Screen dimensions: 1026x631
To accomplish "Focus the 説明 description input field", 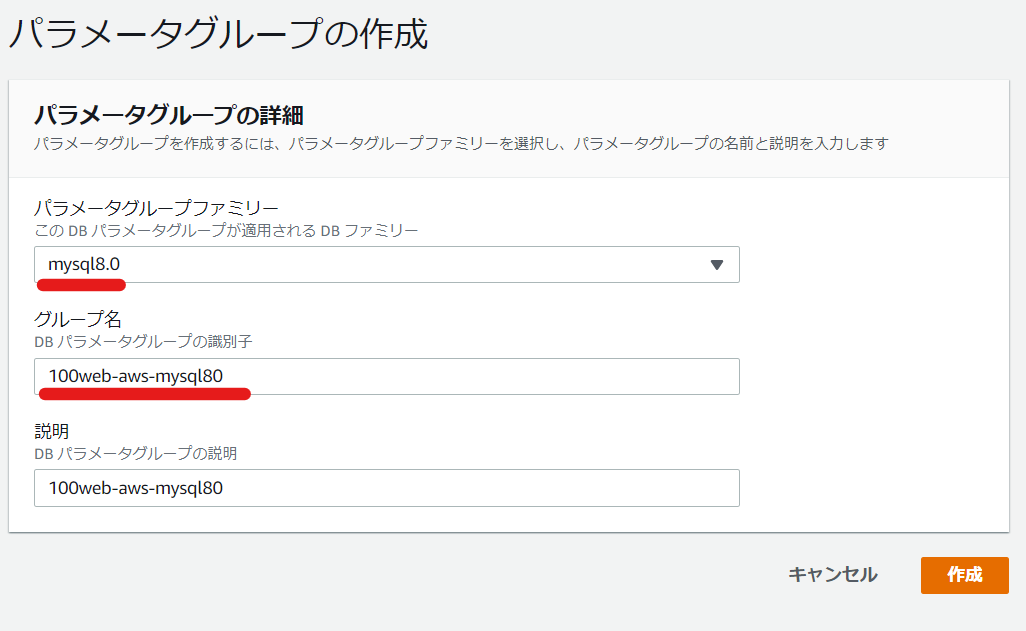I will point(387,488).
